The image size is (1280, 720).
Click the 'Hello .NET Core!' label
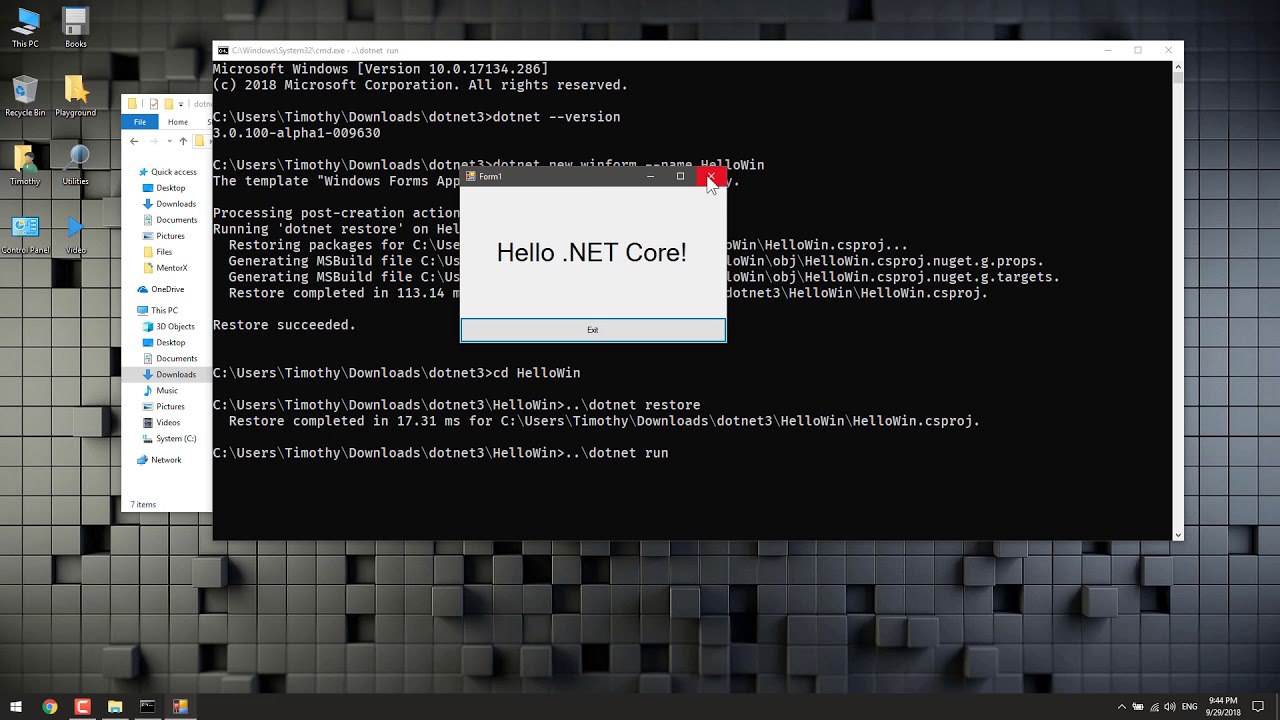click(592, 253)
